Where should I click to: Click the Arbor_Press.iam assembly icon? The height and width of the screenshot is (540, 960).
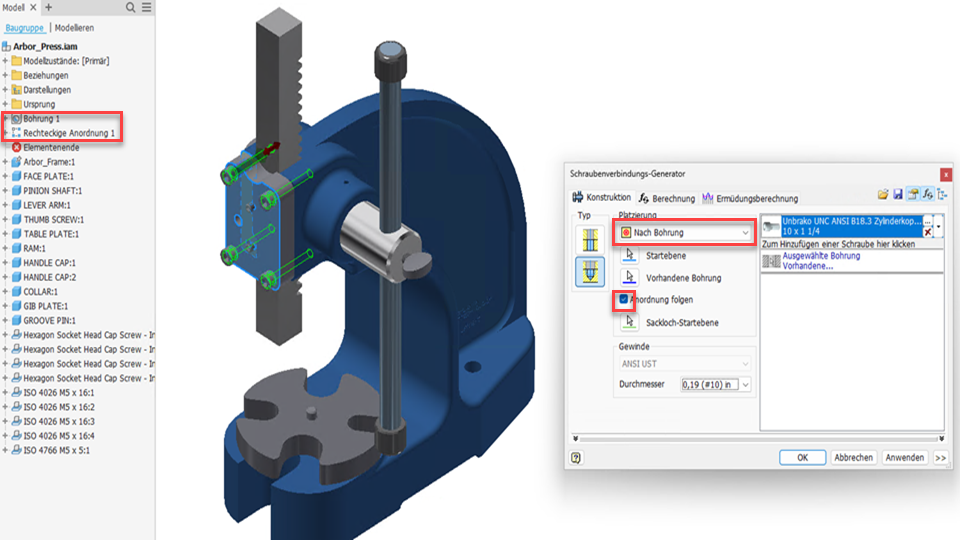[7, 47]
